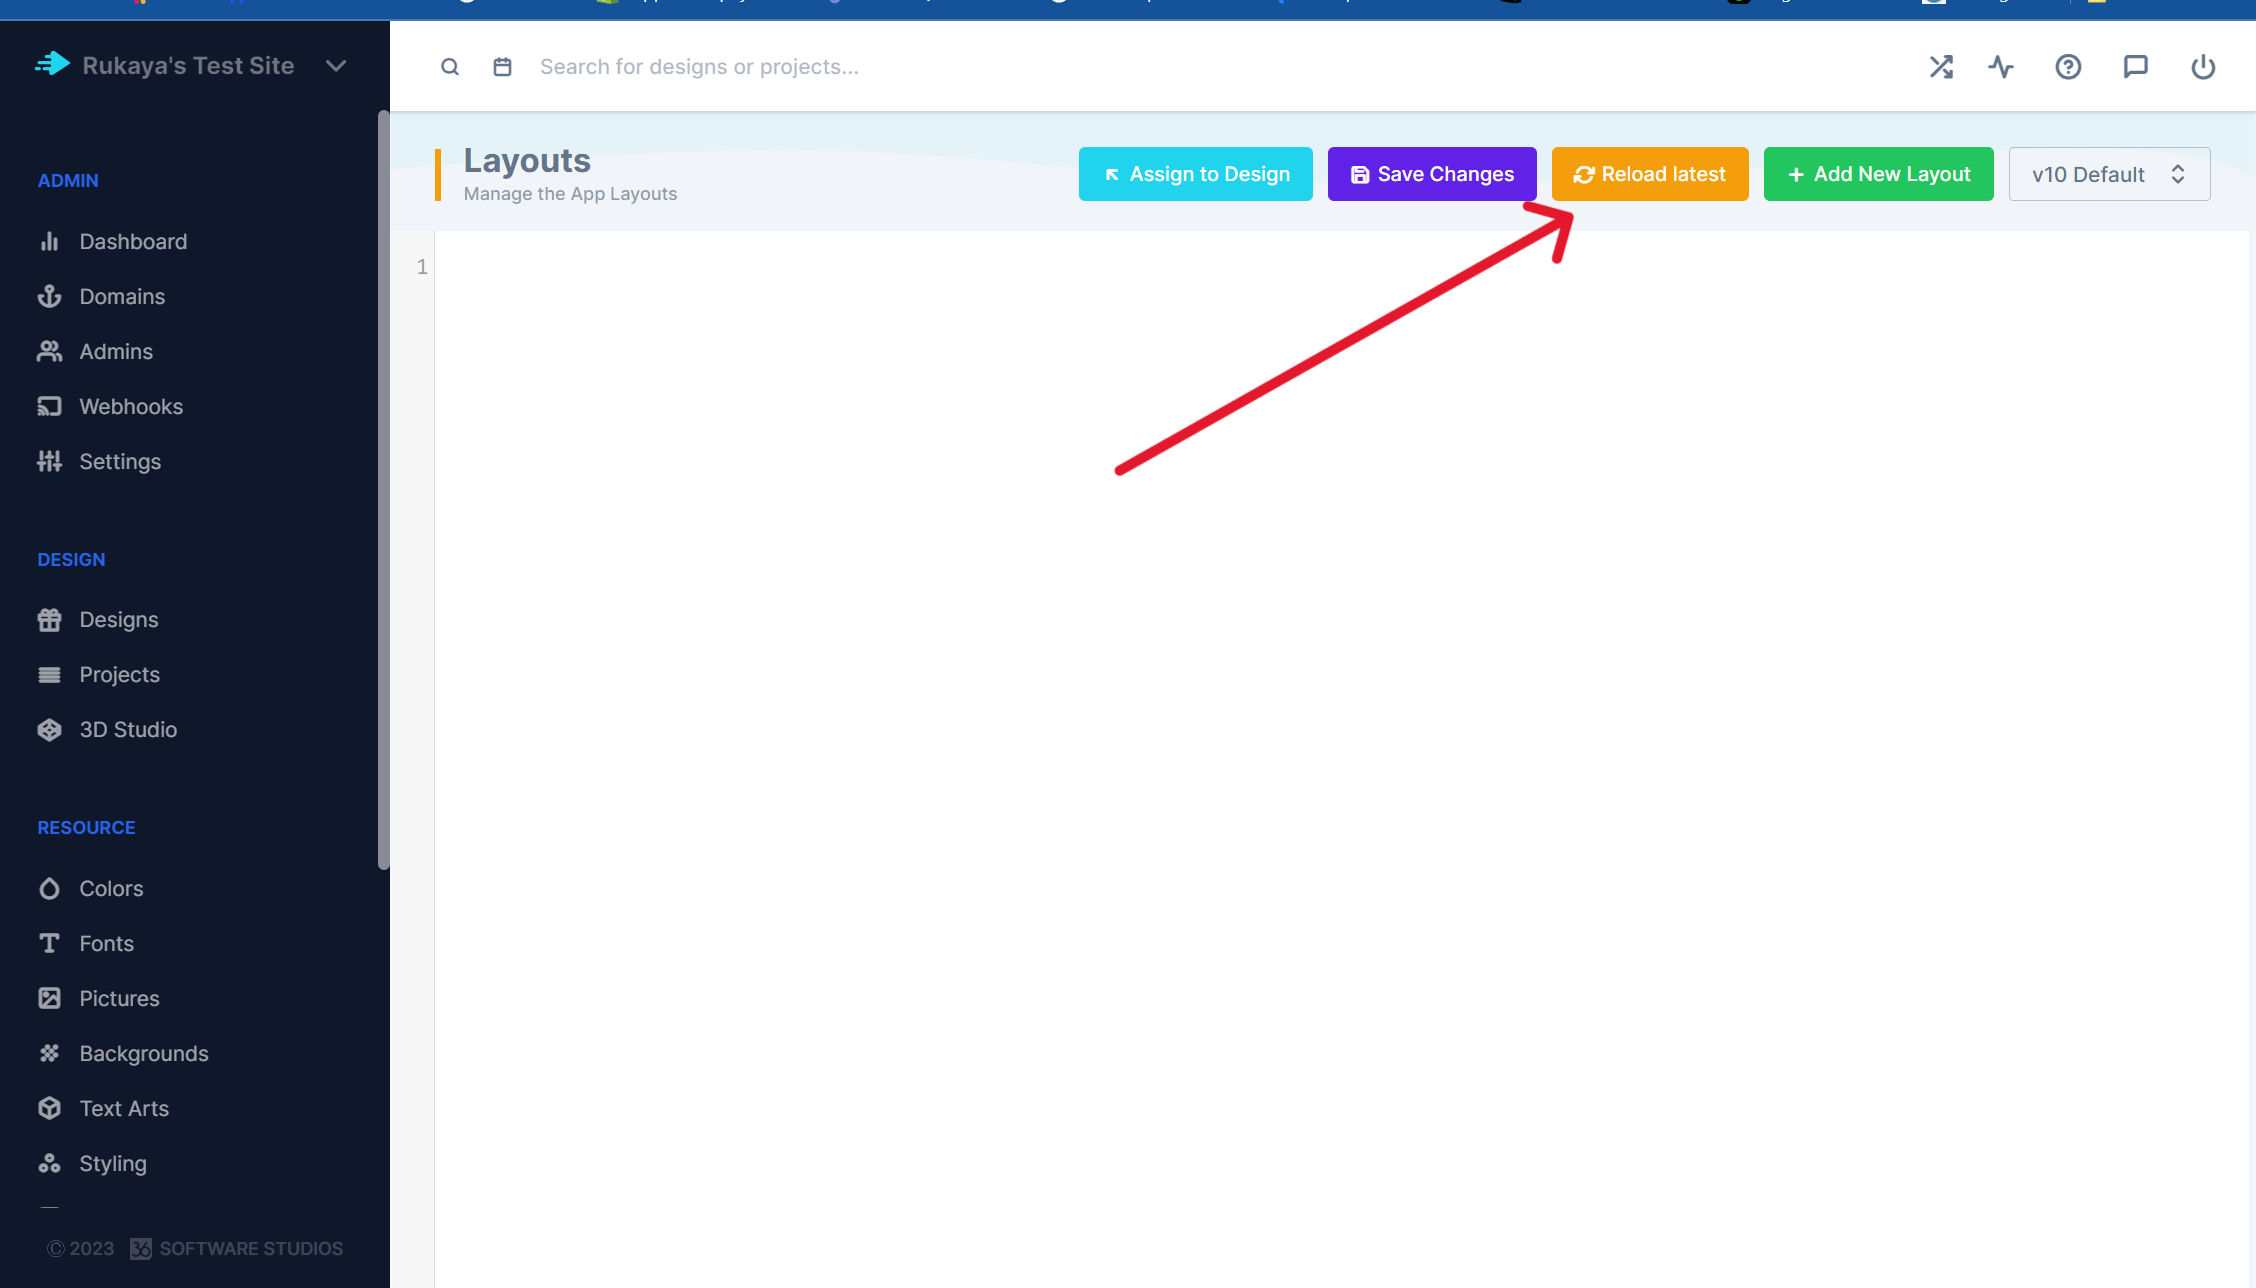Click the Add New Layout button
The image size is (2256, 1288).
[1878, 174]
